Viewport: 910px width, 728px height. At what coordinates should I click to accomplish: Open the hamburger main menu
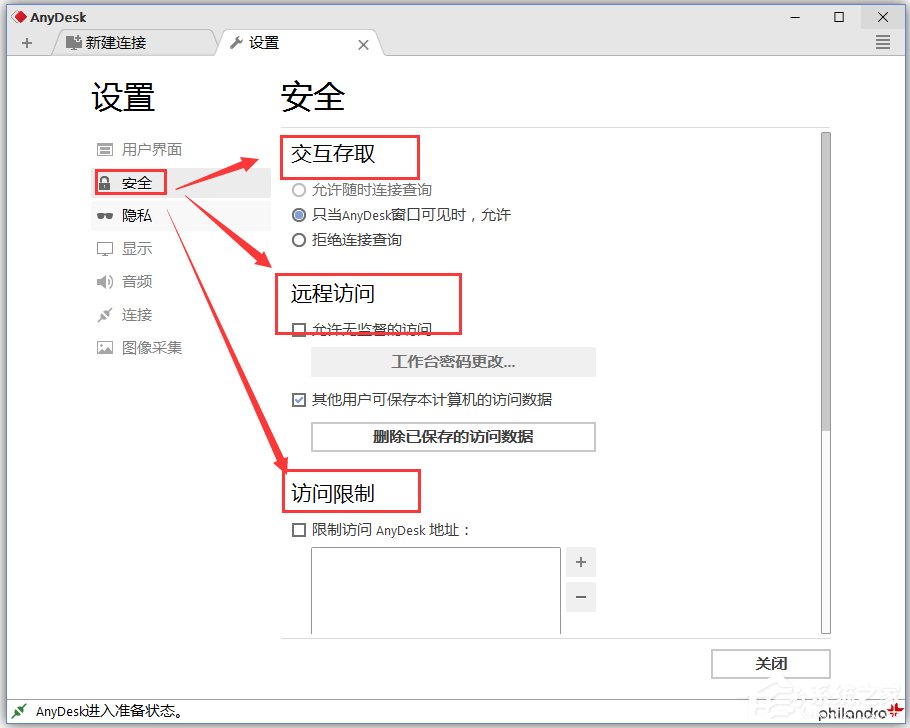(882, 42)
